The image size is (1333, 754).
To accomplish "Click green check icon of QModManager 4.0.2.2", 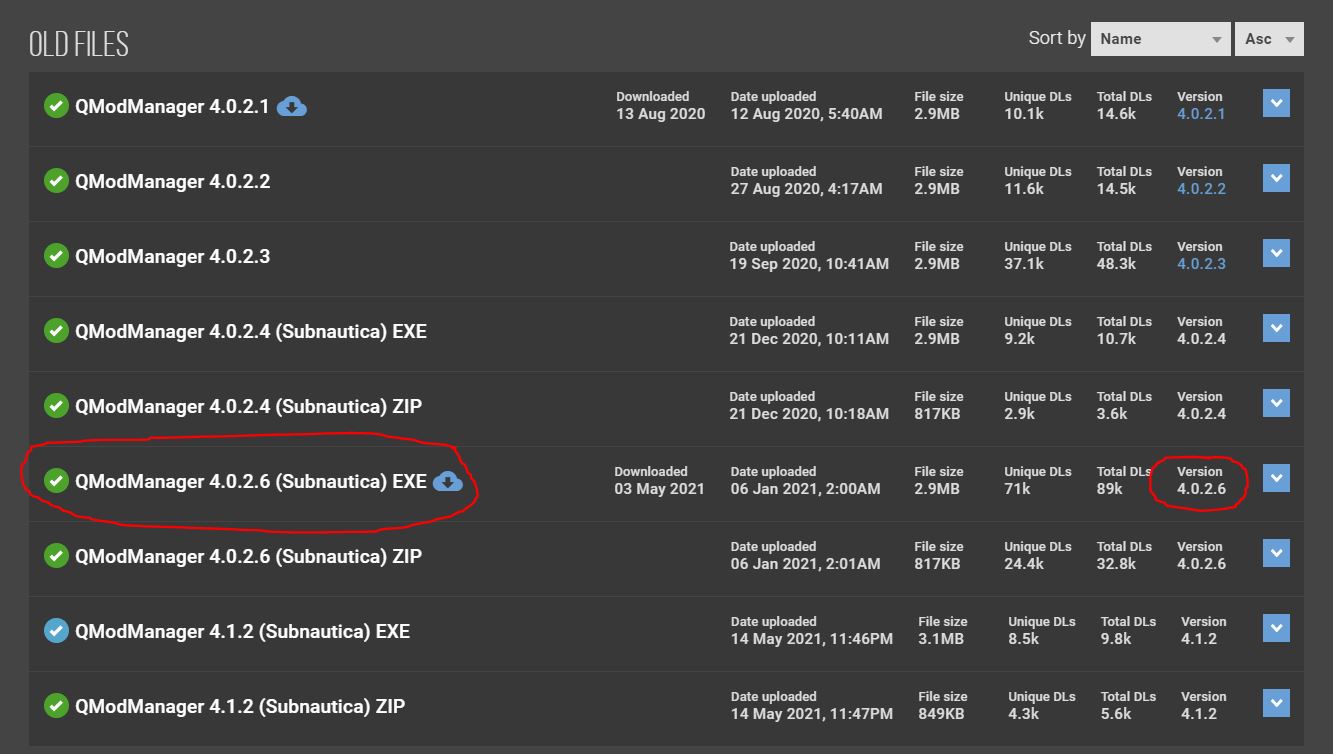I will (x=56, y=181).
